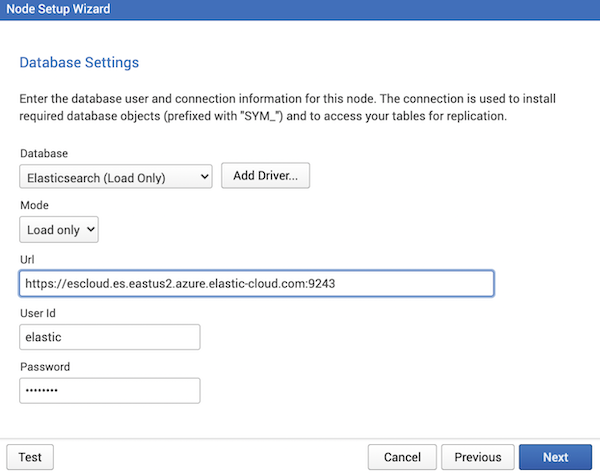Click the Database Settings heading
The image size is (600, 474).
coord(79,62)
